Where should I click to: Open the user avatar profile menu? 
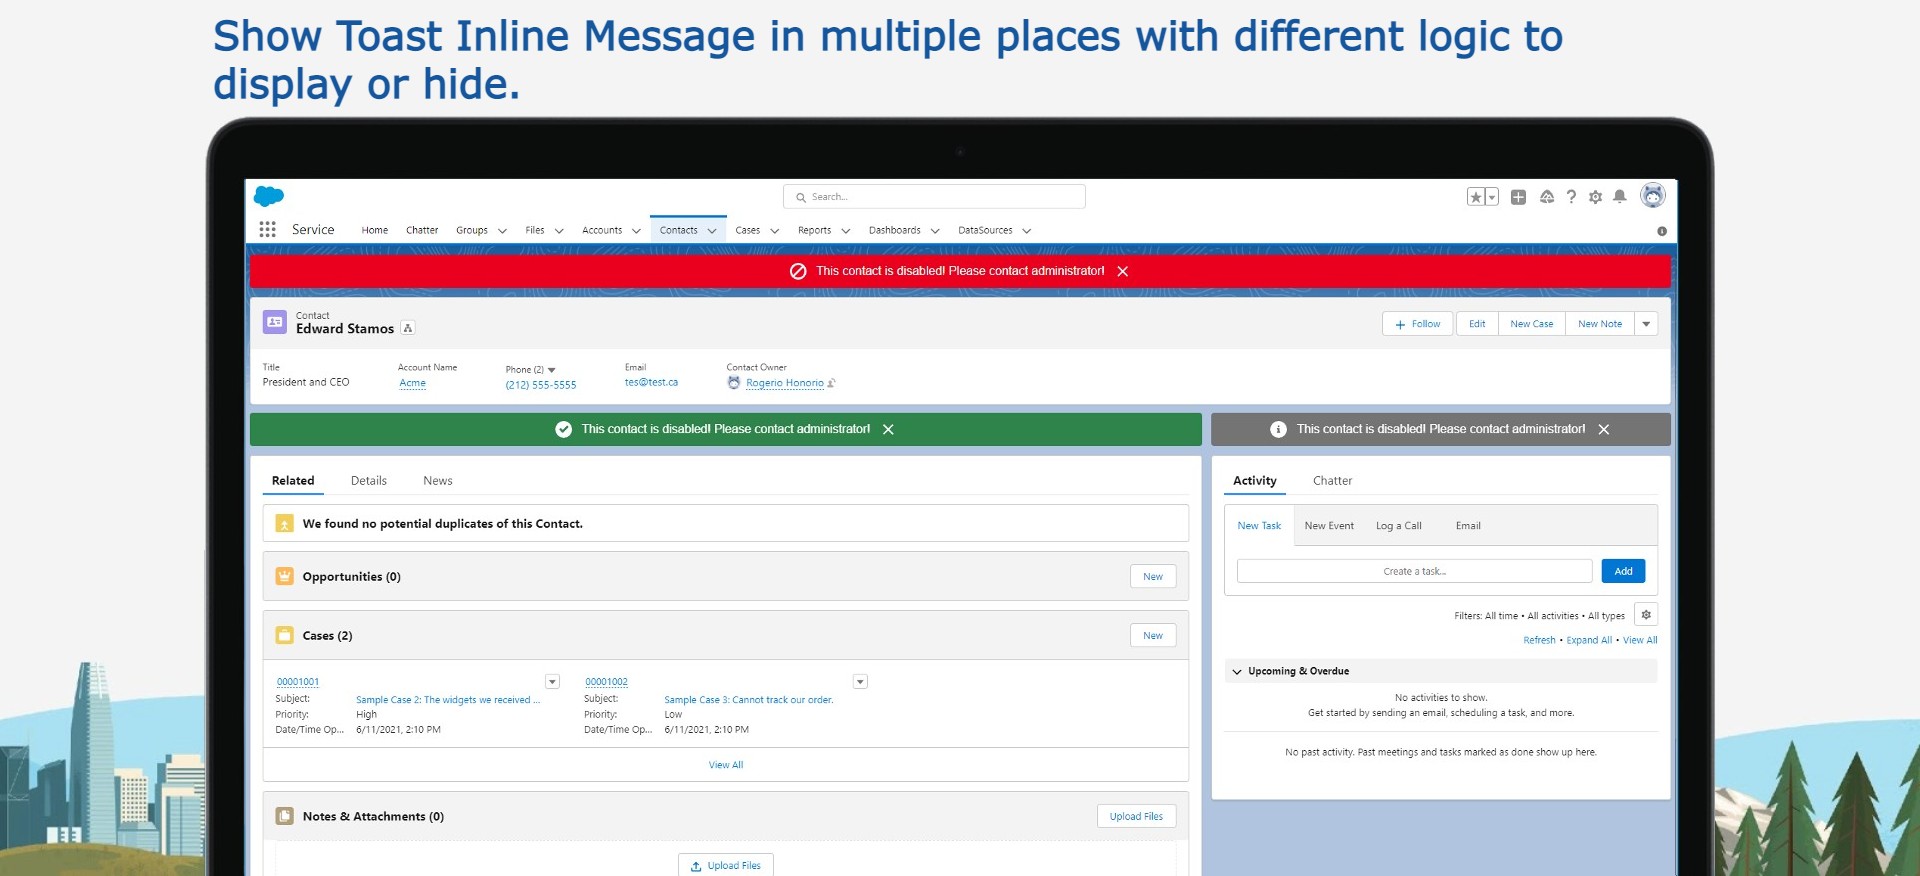coord(1653,196)
